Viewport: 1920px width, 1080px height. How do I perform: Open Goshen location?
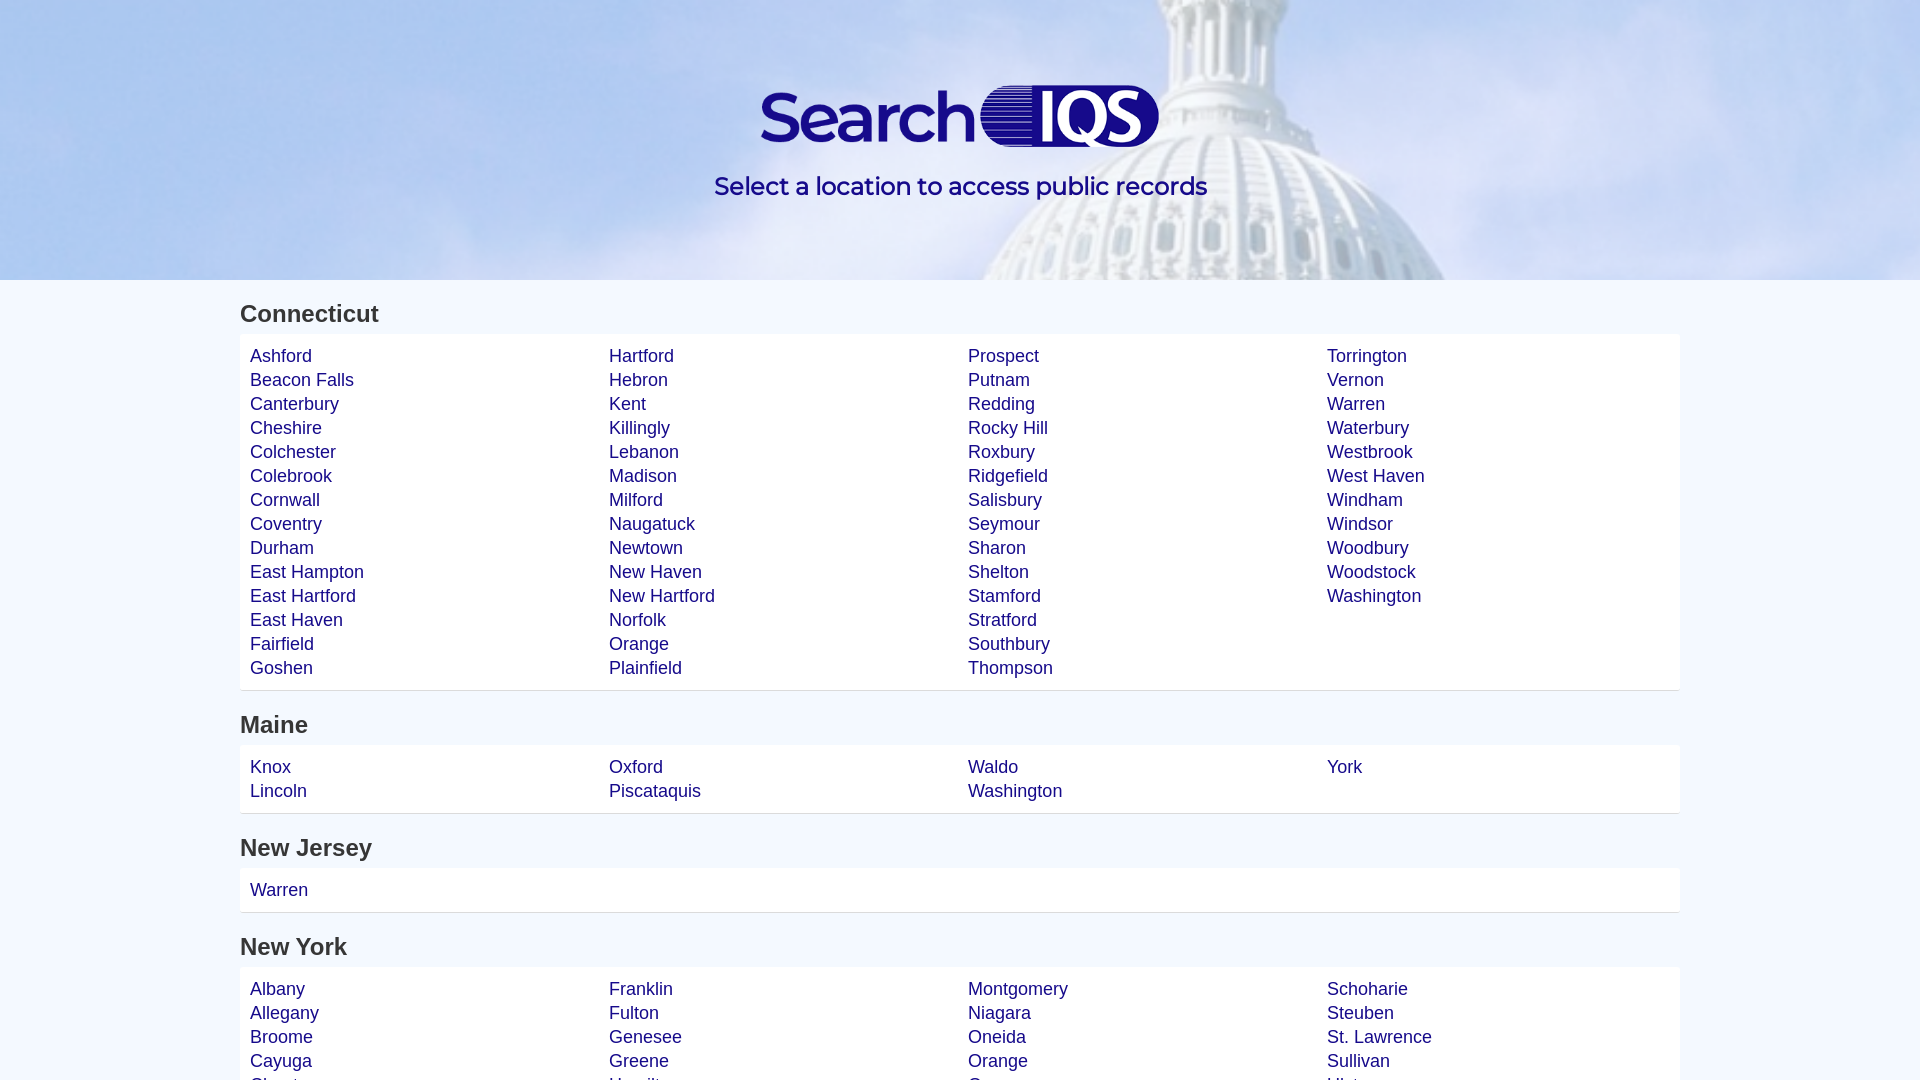pyautogui.click(x=281, y=668)
